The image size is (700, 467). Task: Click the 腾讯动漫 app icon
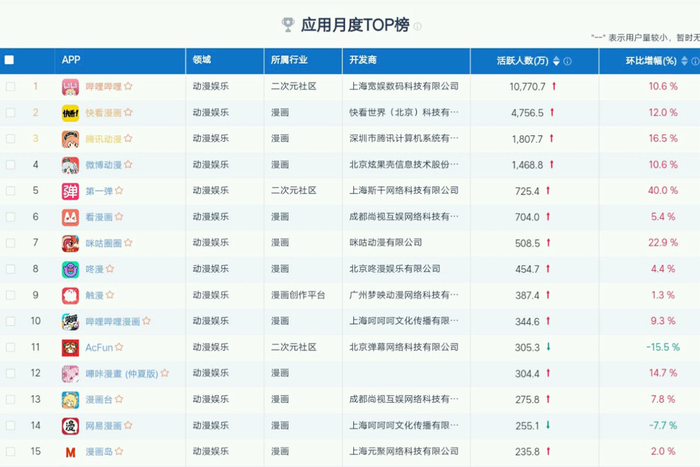[71, 139]
